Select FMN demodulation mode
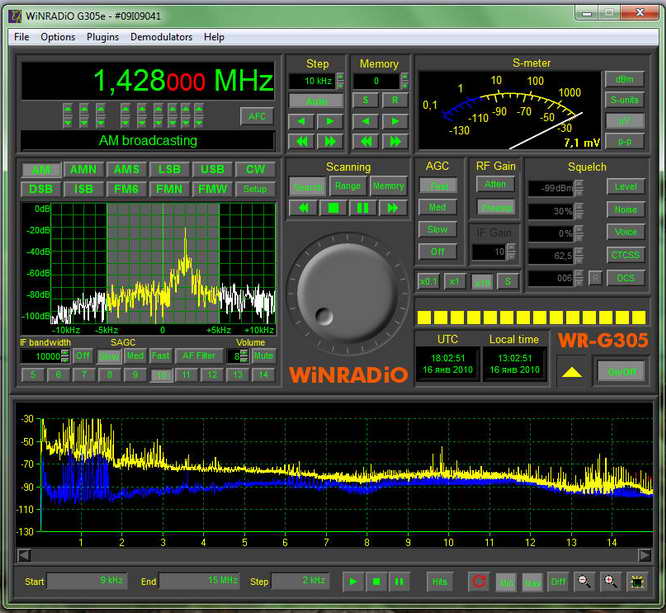This screenshot has width=666, height=613. [169, 189]
